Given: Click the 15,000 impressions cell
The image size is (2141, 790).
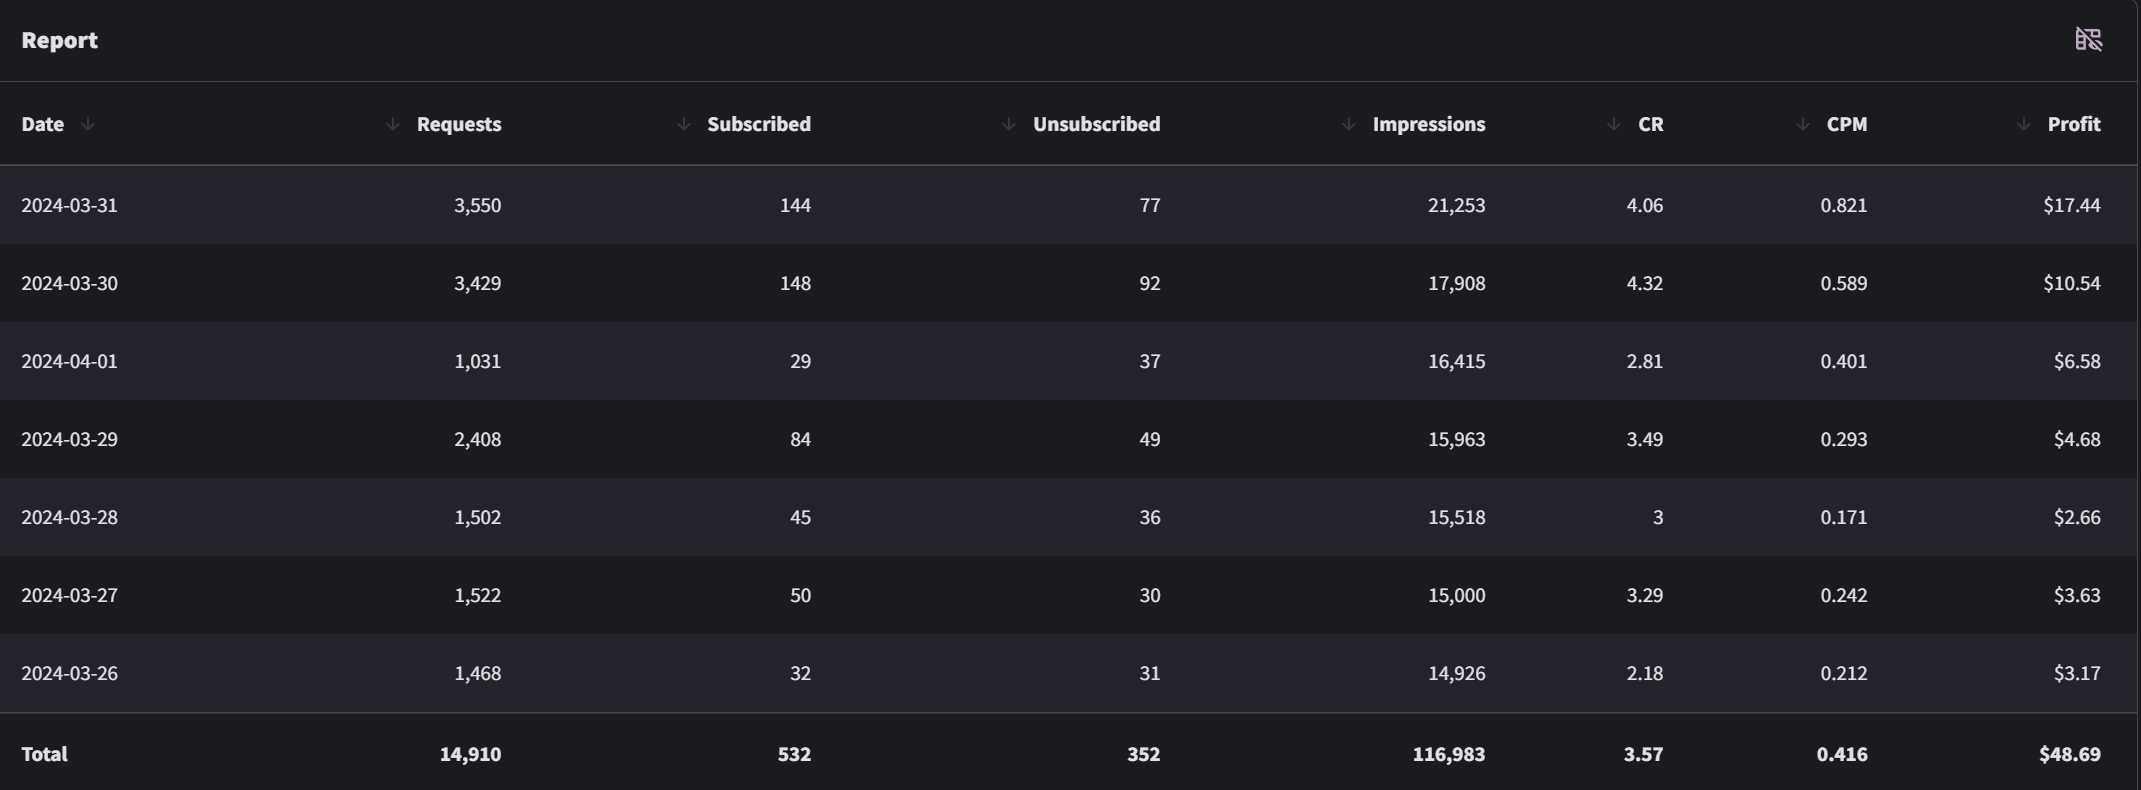Looking at the screenshot, I should (1456, 595).
